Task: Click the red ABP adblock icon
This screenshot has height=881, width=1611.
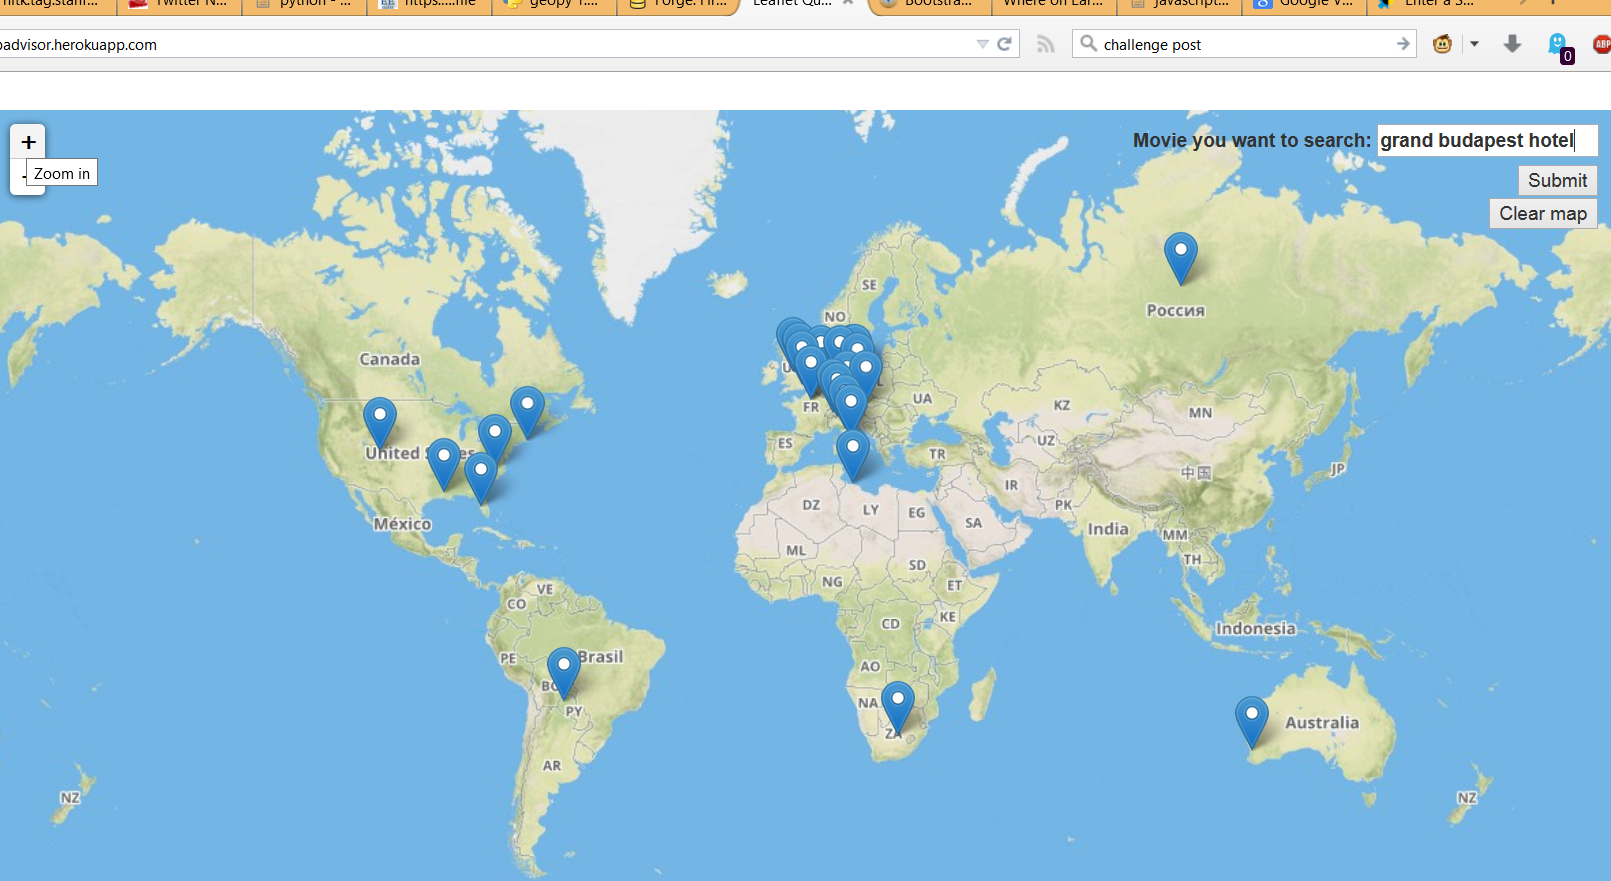Action: click(1602, 44)
